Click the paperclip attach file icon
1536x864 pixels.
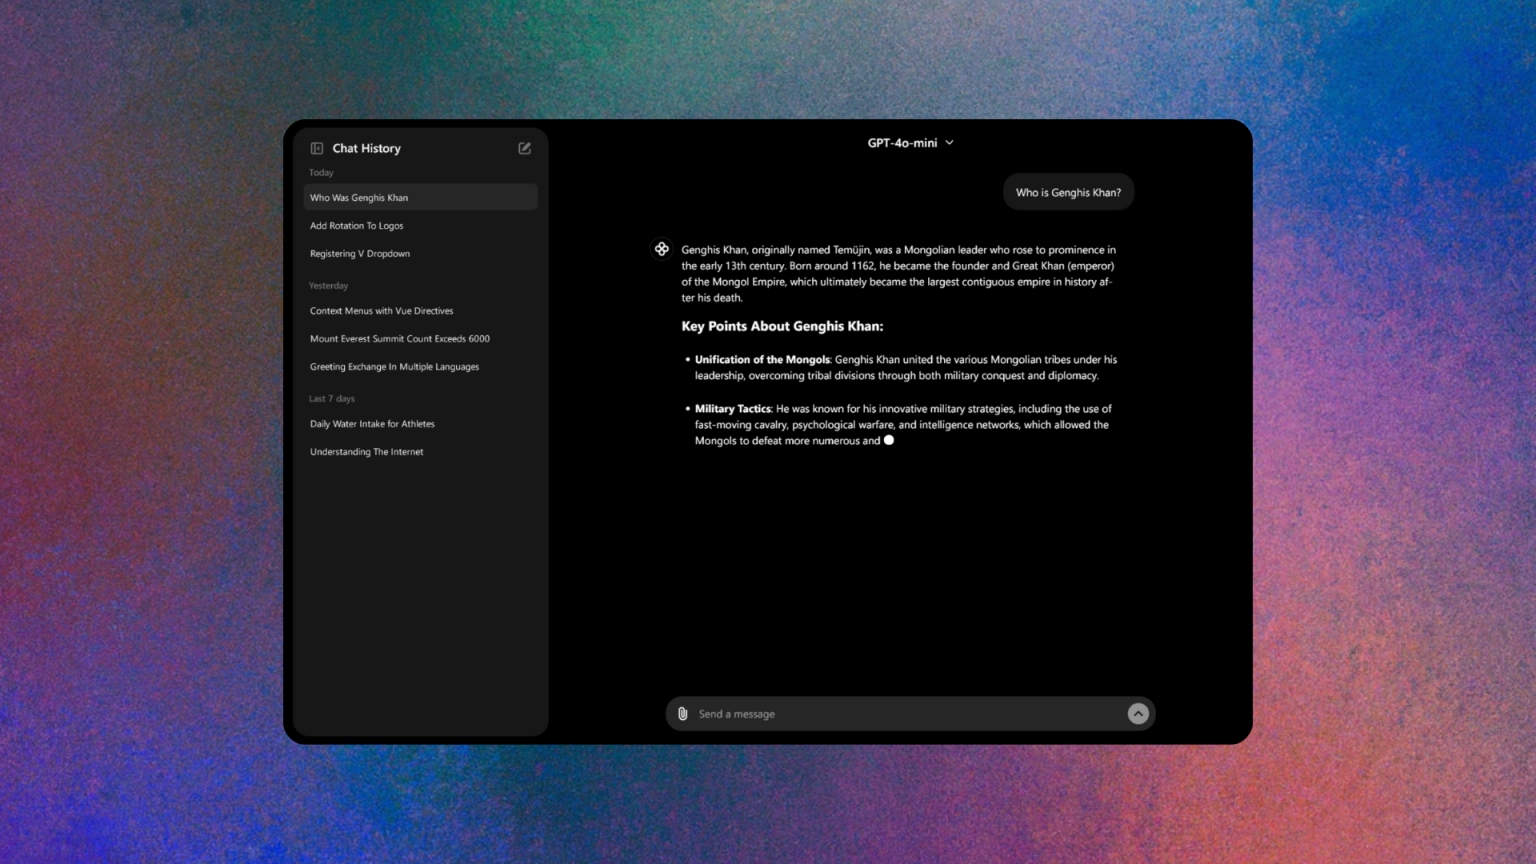[x=683, y=714]
